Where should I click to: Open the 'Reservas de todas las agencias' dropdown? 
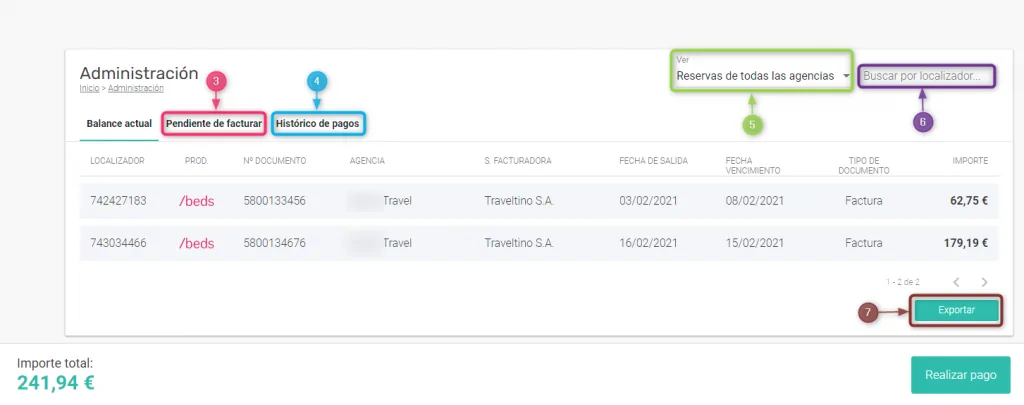pos(755,75)
